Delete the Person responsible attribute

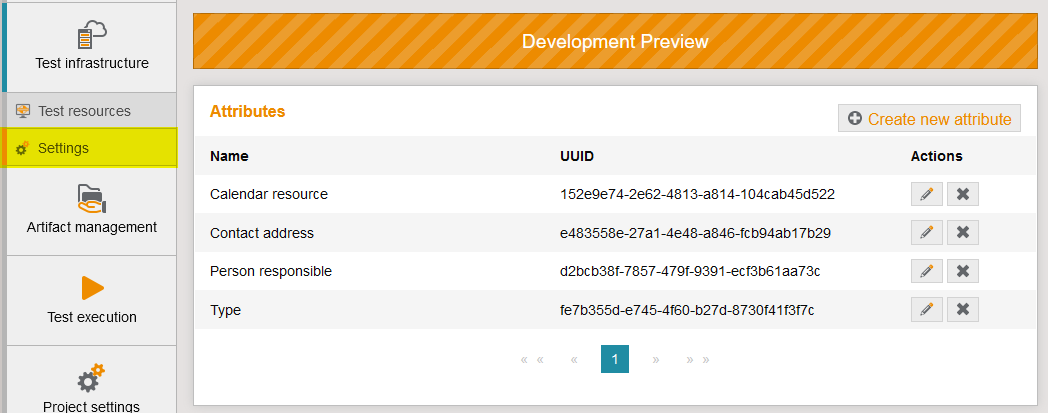(962, 271)
